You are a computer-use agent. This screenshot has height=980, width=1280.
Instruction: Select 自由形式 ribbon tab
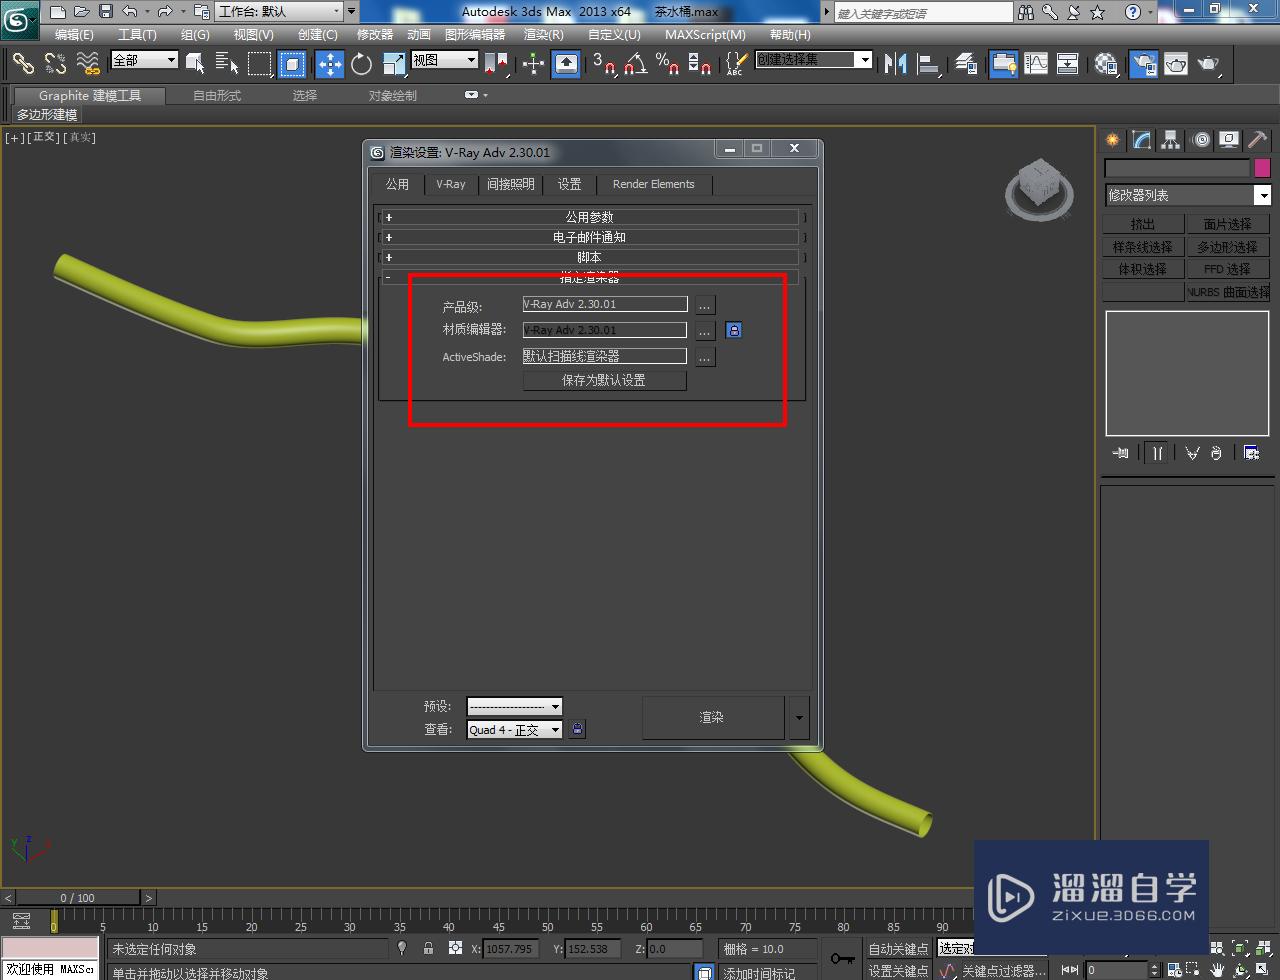(217, 95)
